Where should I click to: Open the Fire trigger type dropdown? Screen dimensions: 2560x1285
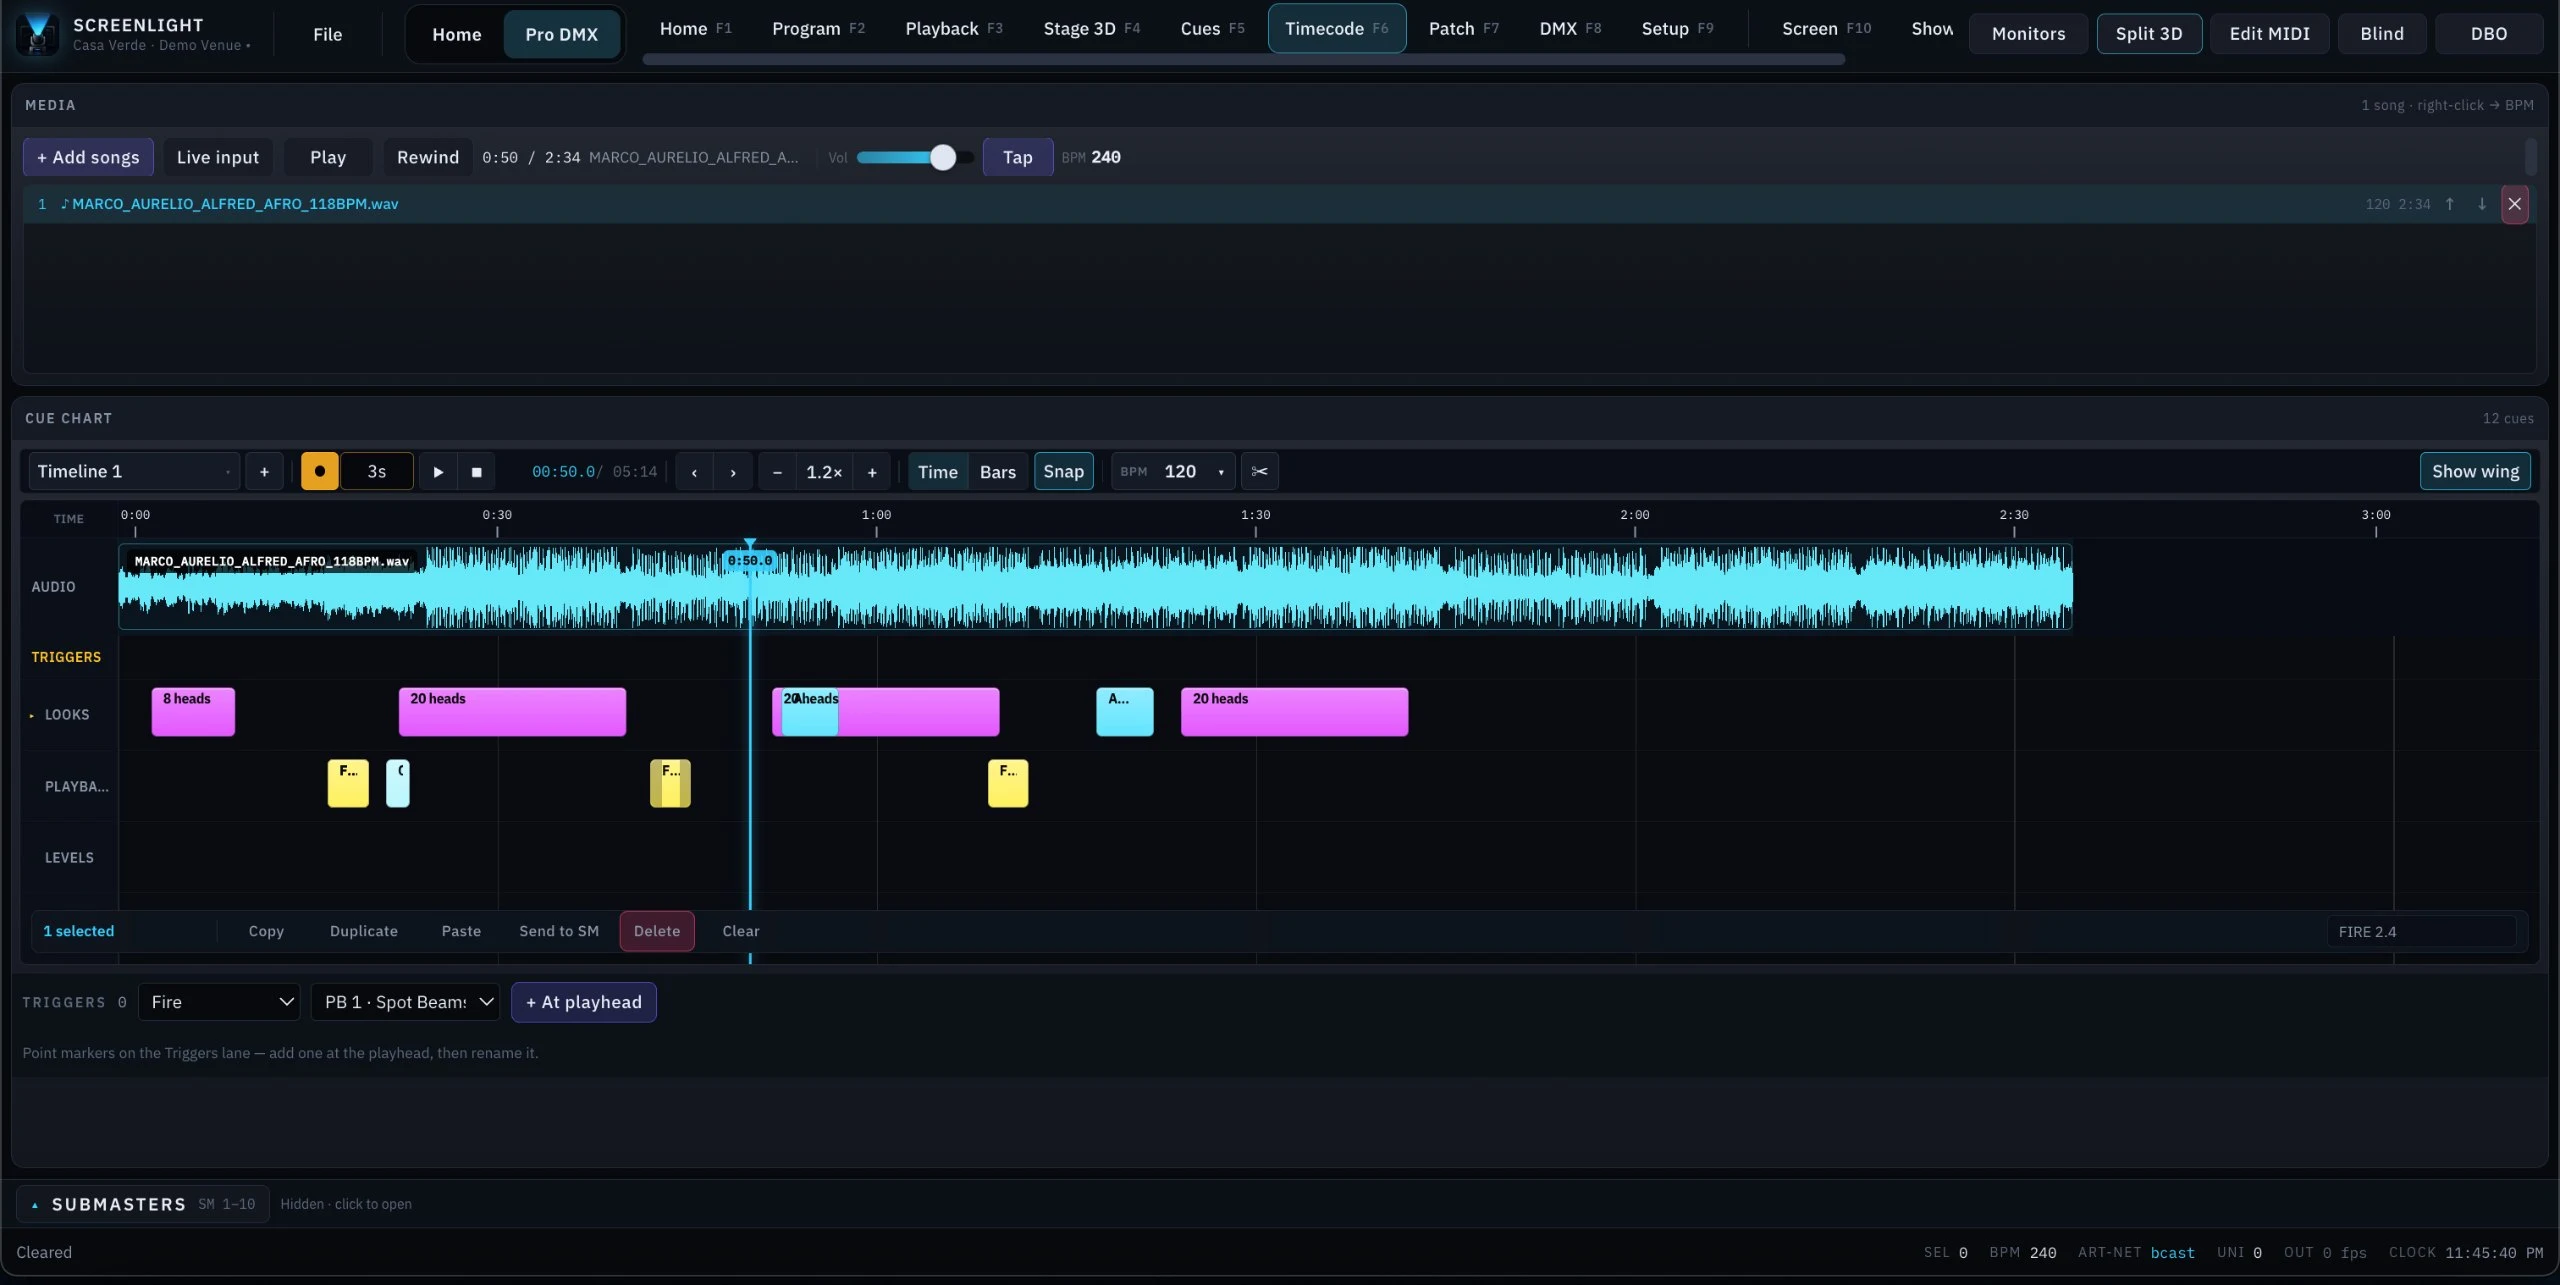tap(219, 1002)
